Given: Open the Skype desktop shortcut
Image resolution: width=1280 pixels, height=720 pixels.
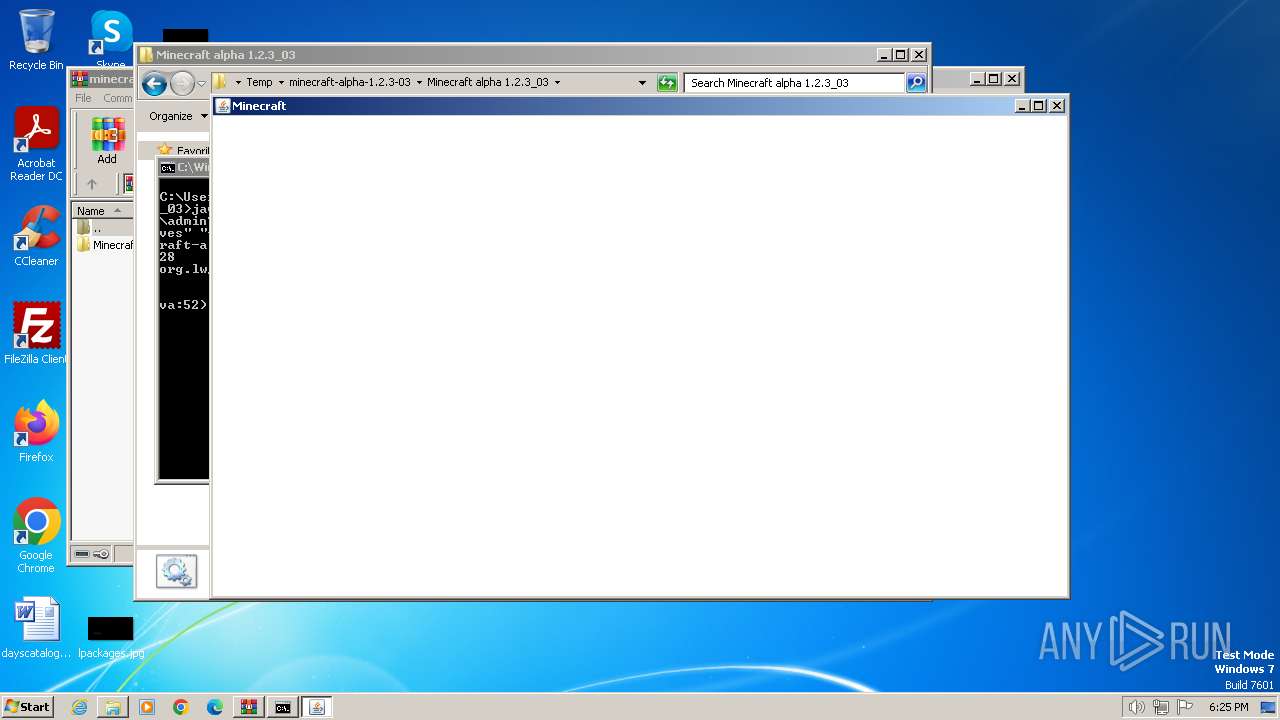Looking at the screenshot, I should pos(111,36).
